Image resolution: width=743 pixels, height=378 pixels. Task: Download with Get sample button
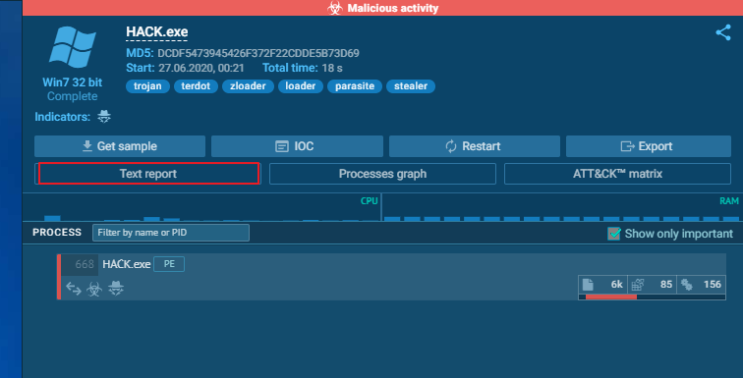pos(120,146)
